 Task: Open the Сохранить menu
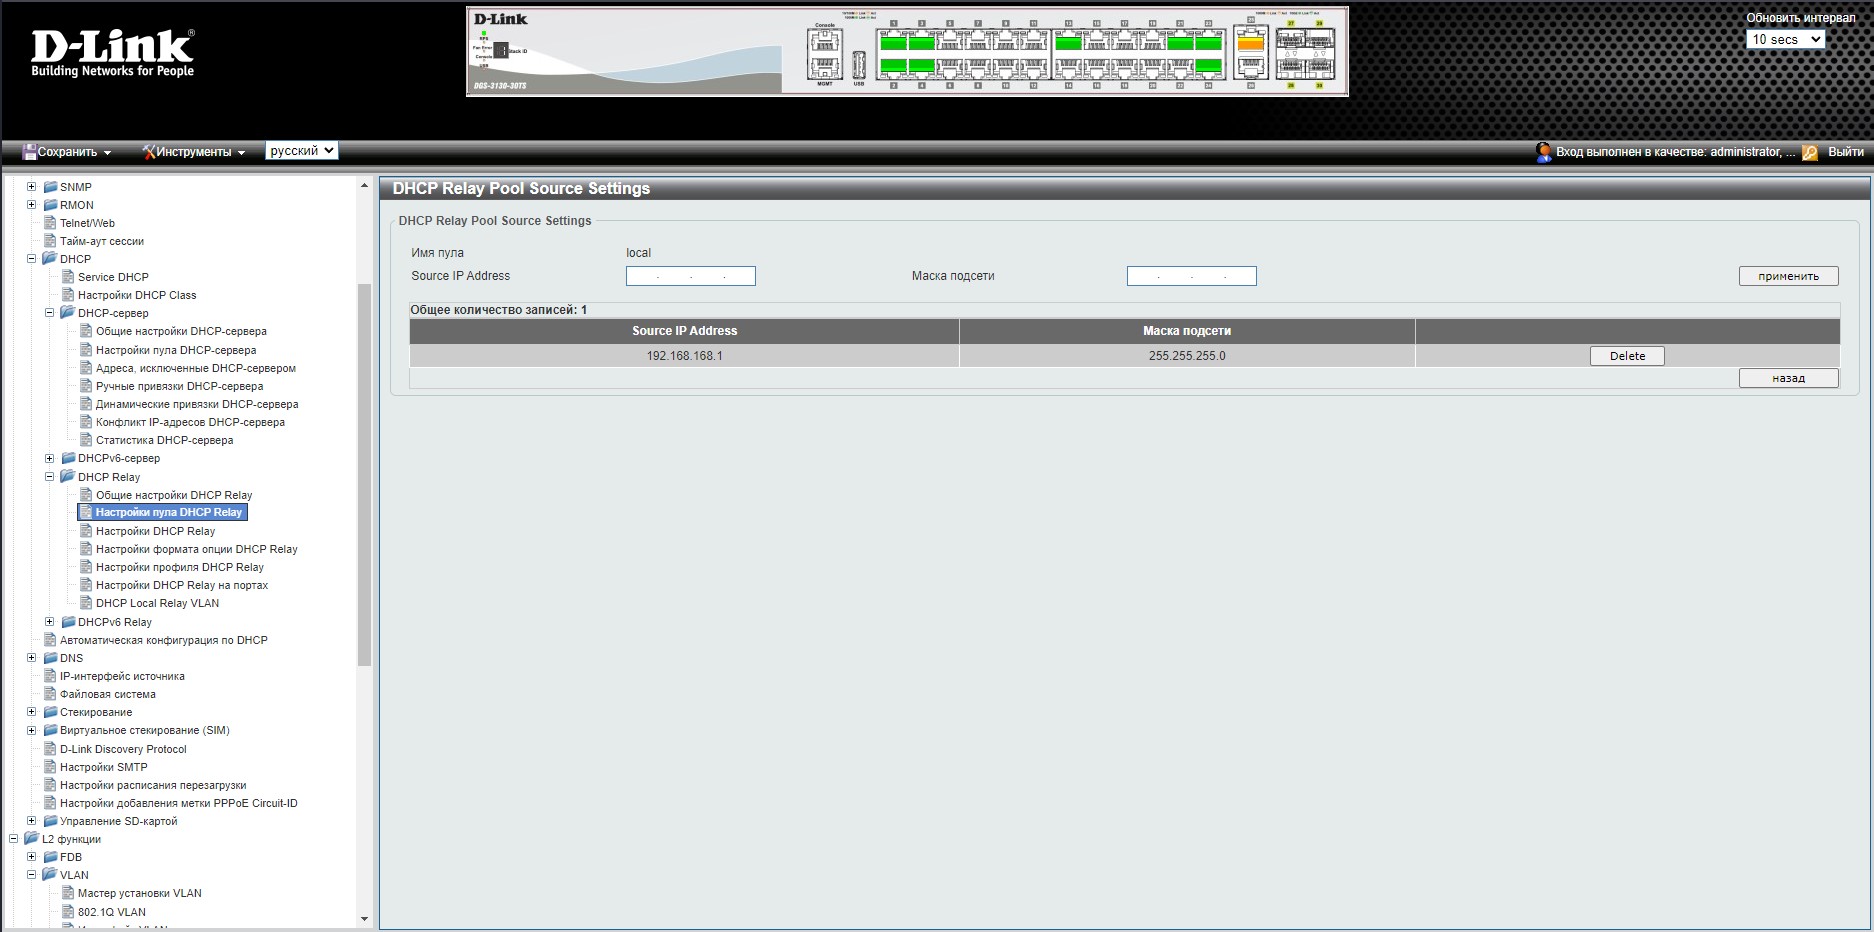click(x=73, y=152)
